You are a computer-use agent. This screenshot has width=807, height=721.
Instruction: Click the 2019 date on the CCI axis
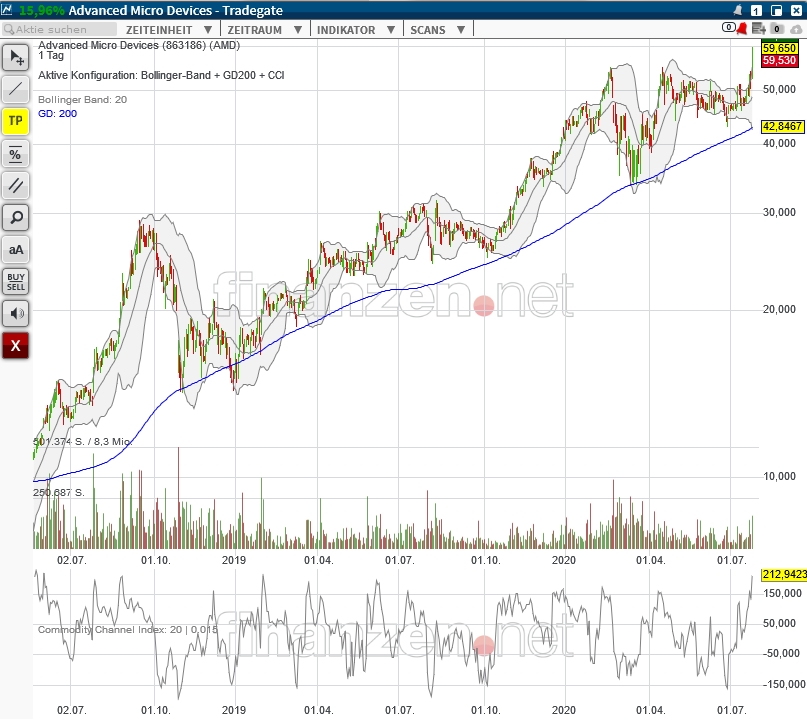(234, 710)
